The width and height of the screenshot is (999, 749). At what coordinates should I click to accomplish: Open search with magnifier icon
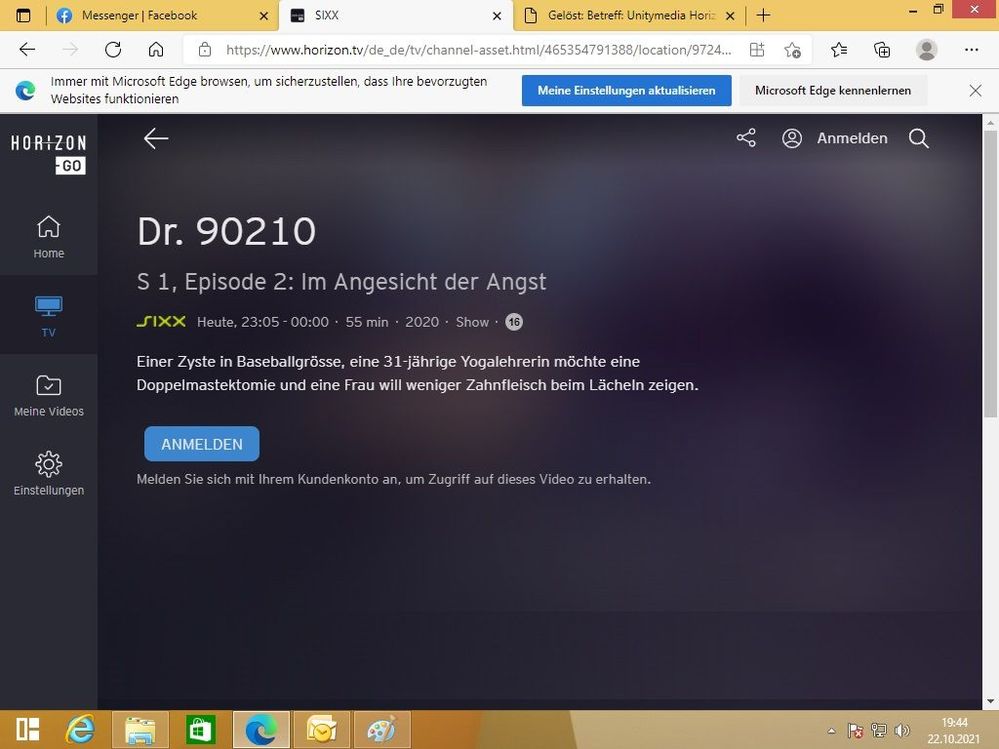(x=918, y=138)
